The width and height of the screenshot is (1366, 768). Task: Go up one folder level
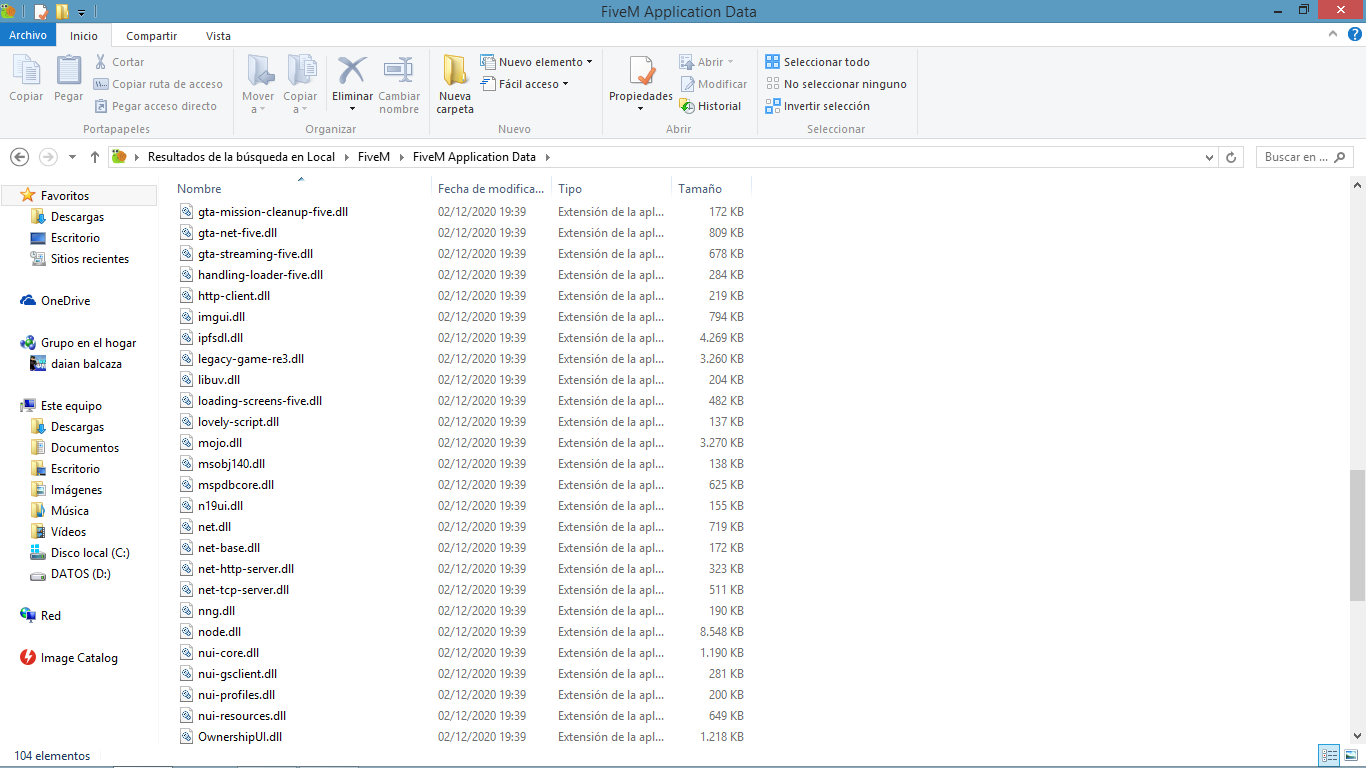95,157
